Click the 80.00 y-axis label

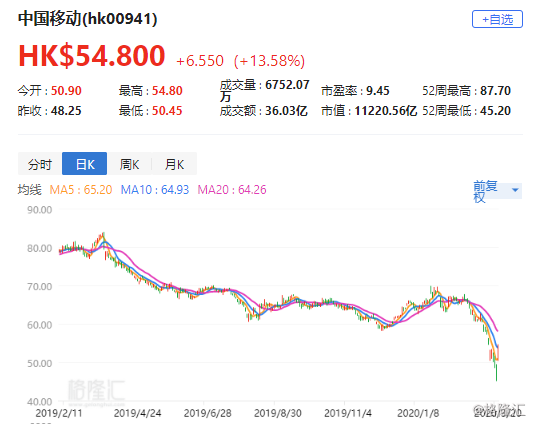(x=40, y=248)
